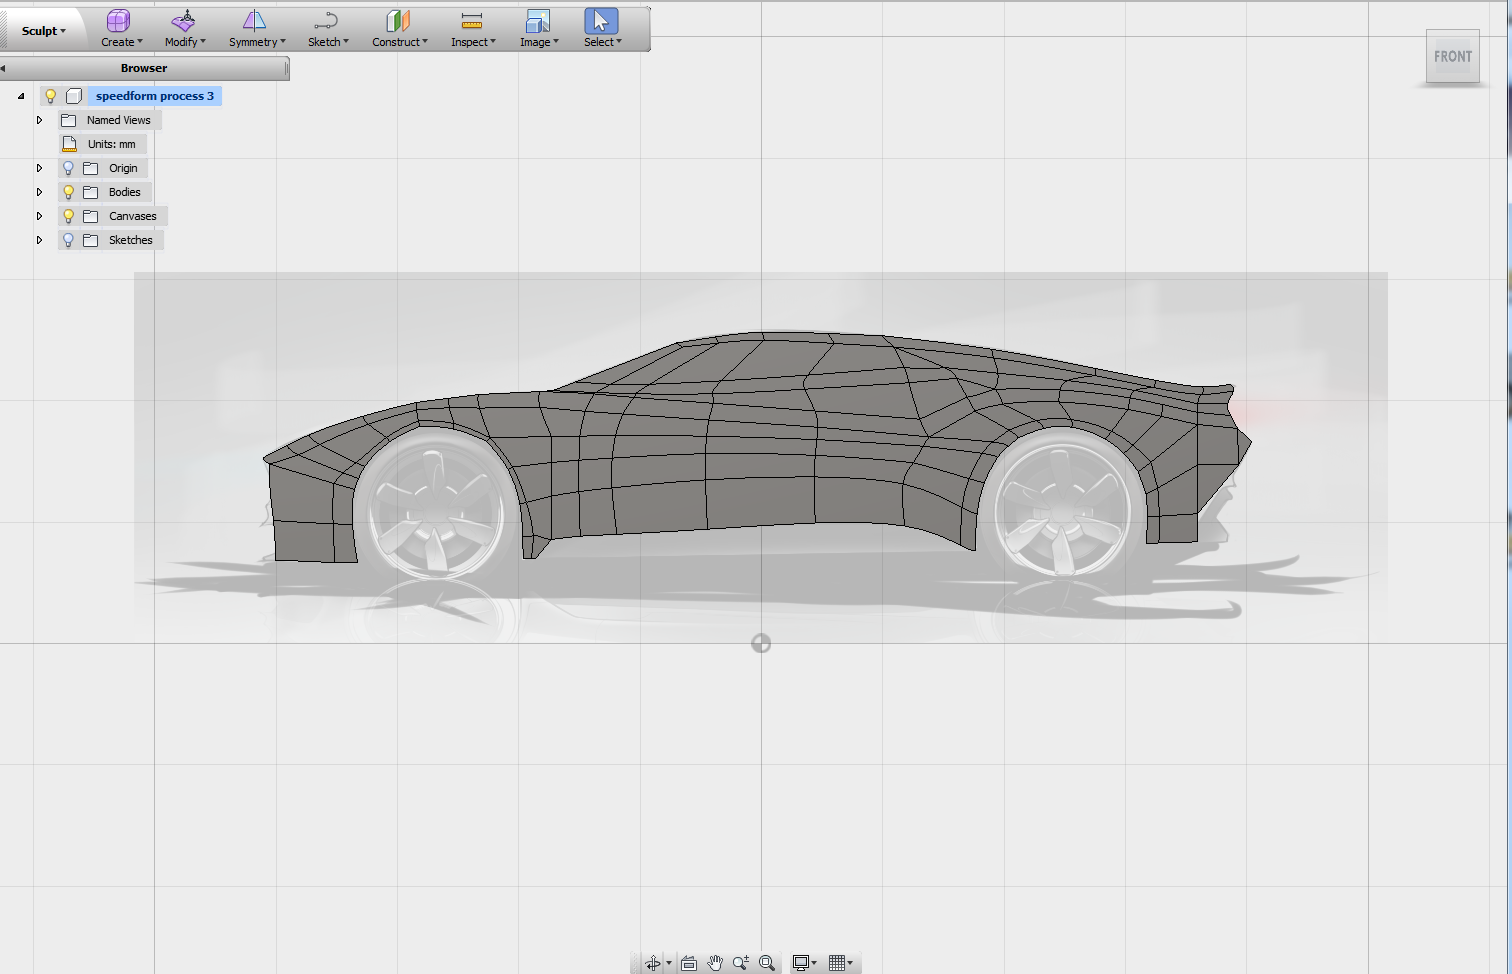Select the Zoom tool in the navigation bar
This screenshot has height=974, width=1512.
741,962
